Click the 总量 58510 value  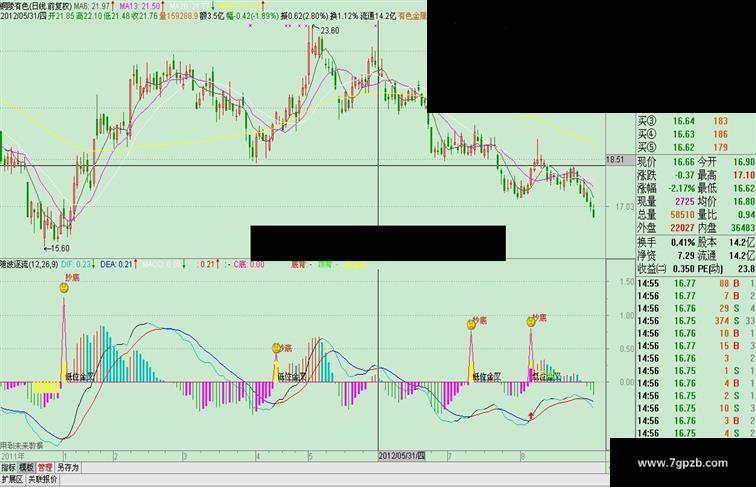(682, 214)
